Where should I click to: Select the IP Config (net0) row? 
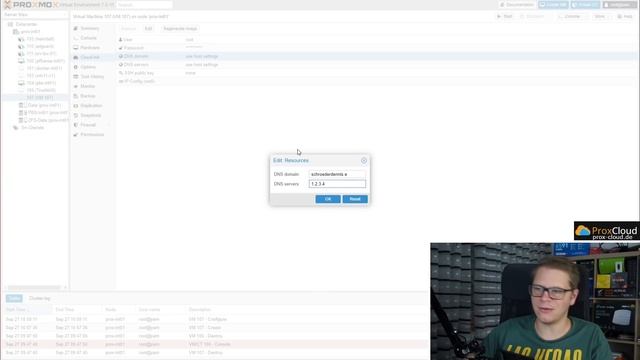click(376, 81)
